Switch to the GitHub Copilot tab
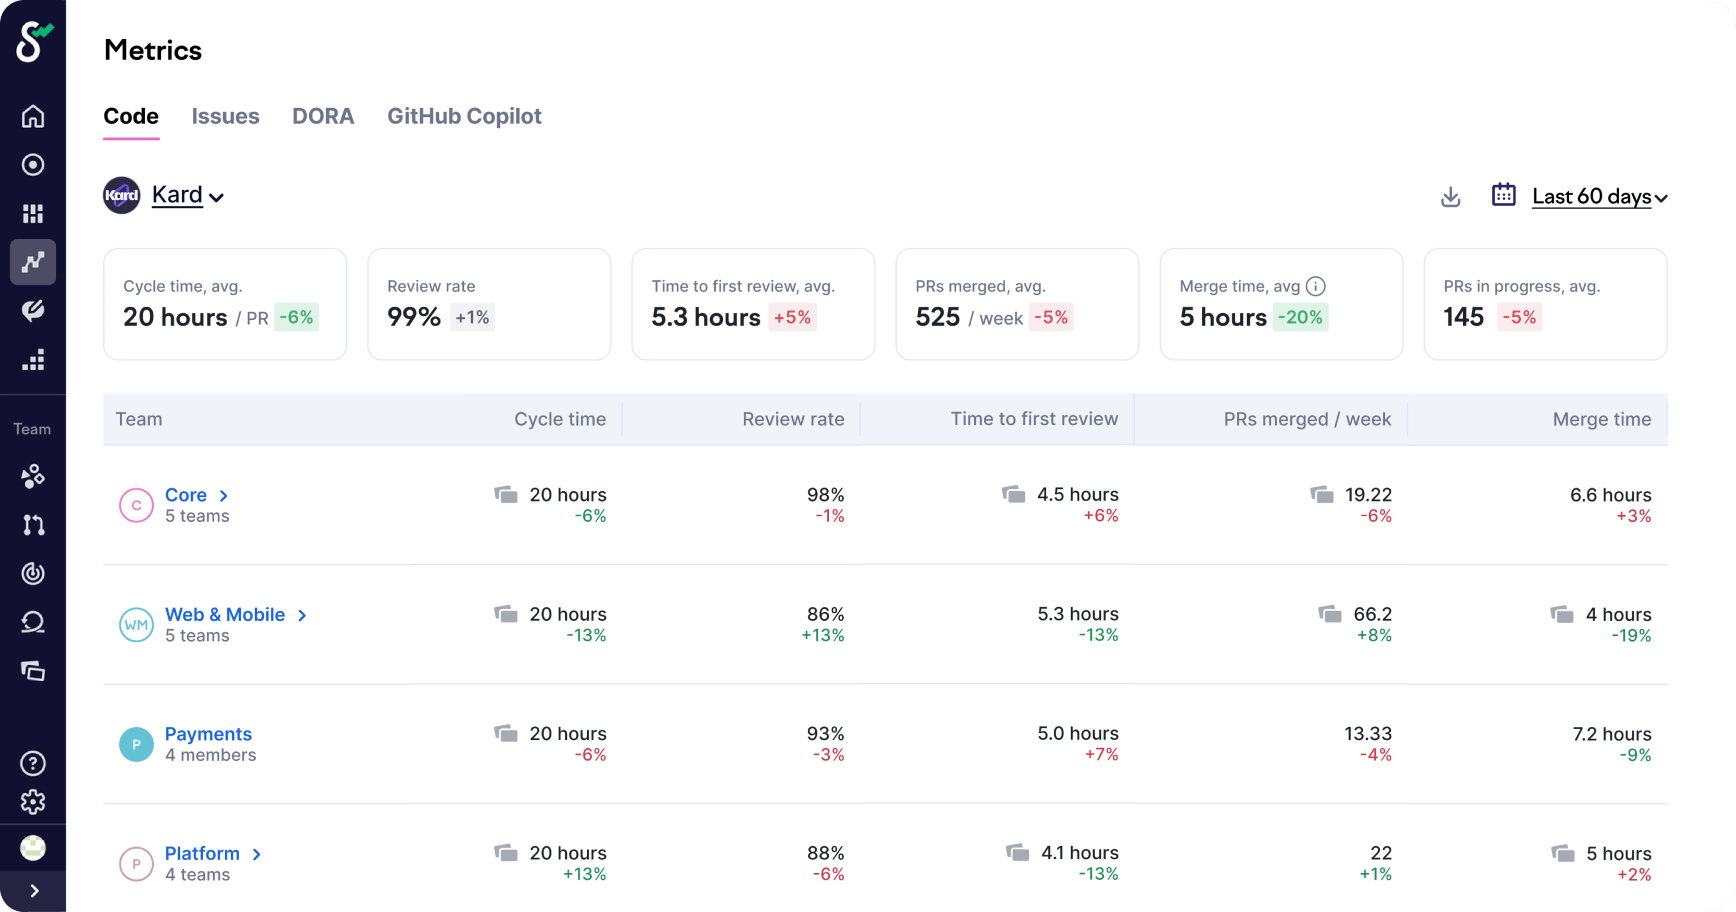Screen dimensions: 1736x912 (464, 117)
